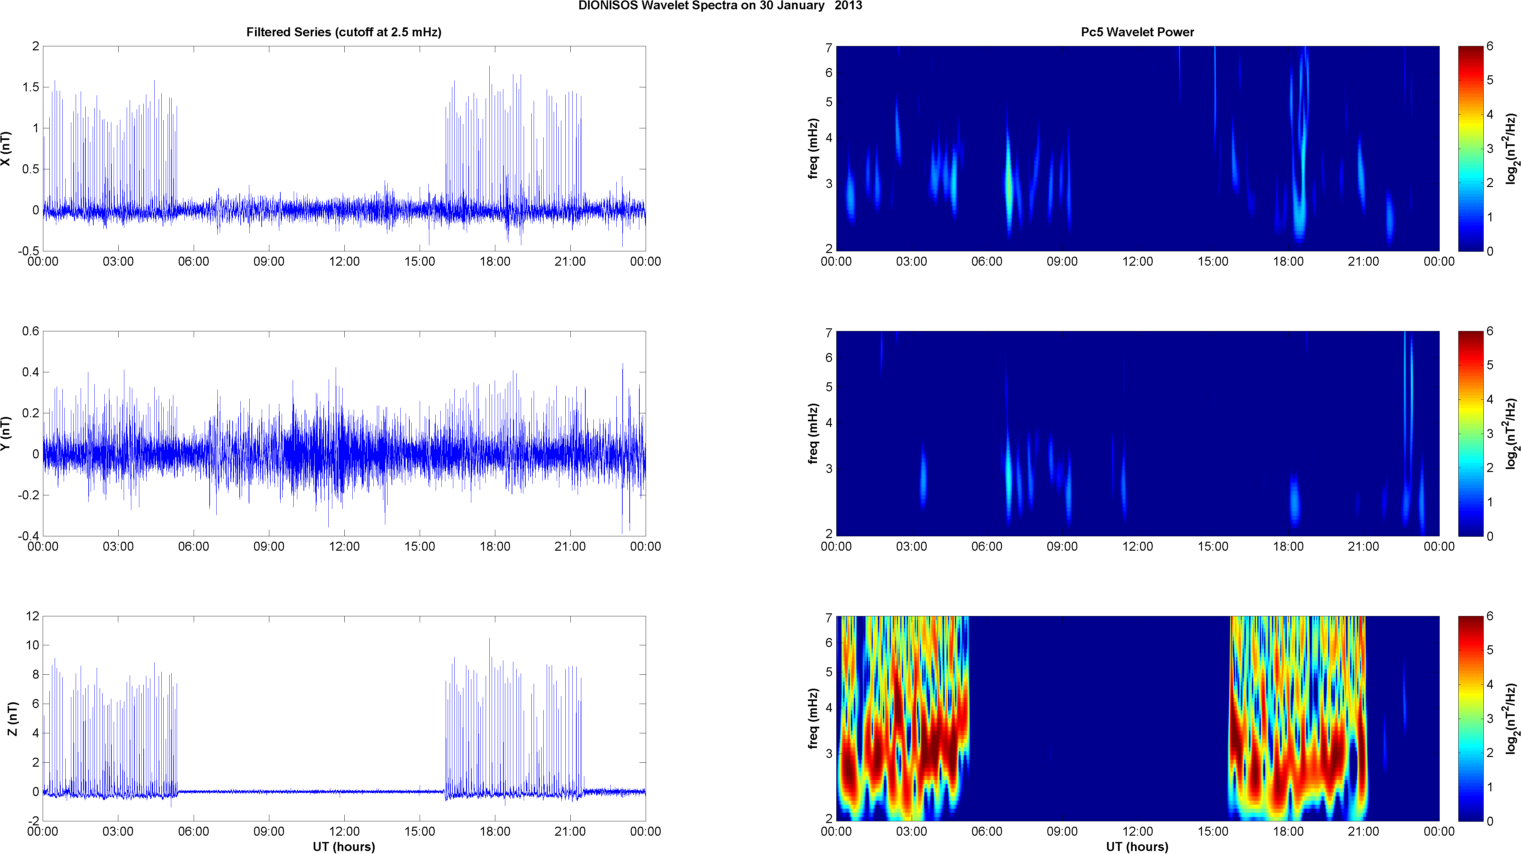
Task: Click the 10 tick on the Z (nT) axis
Action: pos(33,646)
